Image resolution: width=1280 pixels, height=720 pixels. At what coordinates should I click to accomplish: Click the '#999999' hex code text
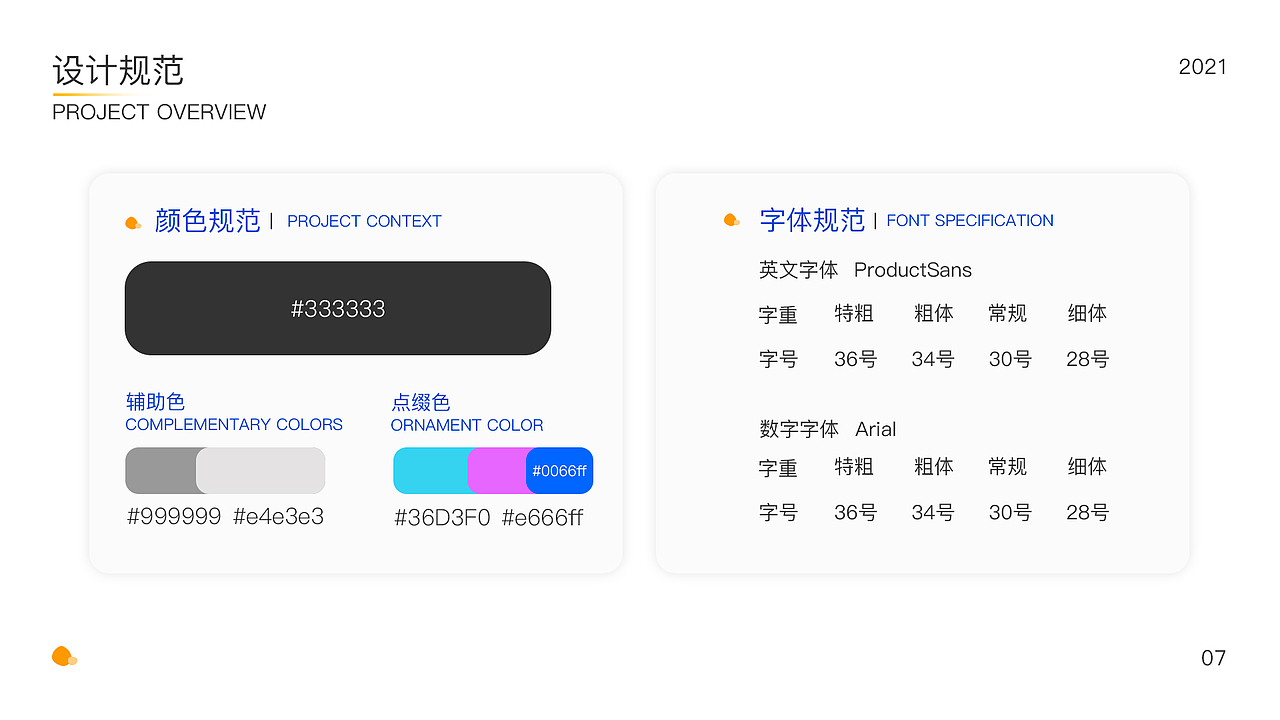point(174,517)
